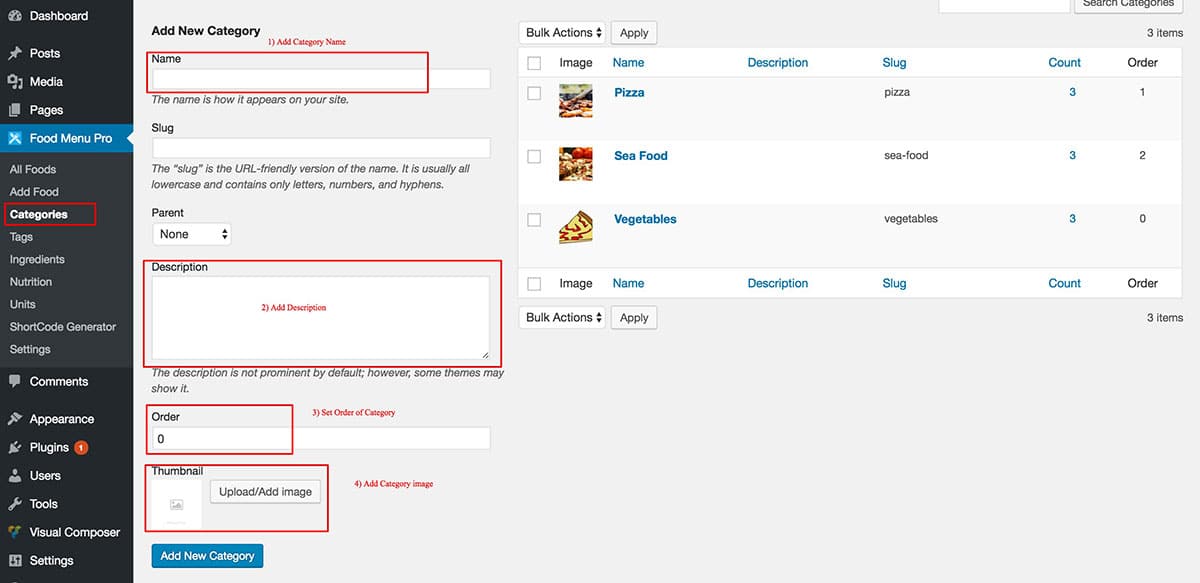Open the Vegetables category thumbnail
1200x583 pixels.
[x=576, y=227]
